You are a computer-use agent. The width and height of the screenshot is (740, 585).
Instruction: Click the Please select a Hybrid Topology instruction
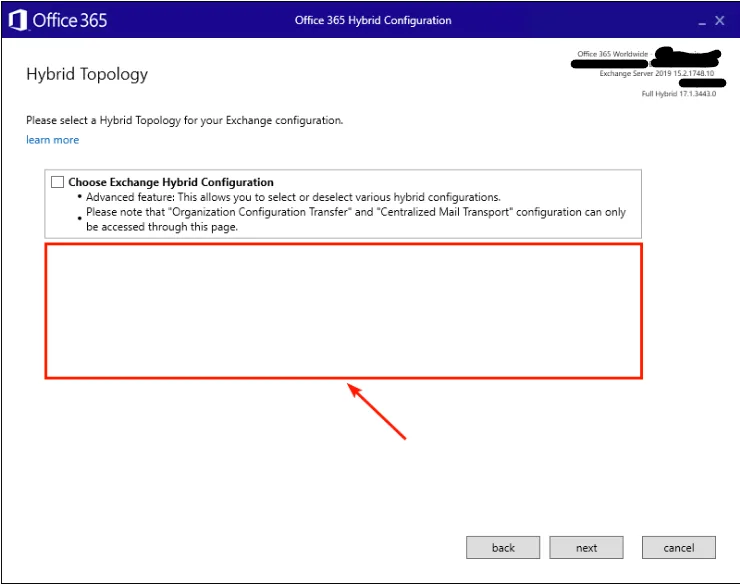pos(185,120)
